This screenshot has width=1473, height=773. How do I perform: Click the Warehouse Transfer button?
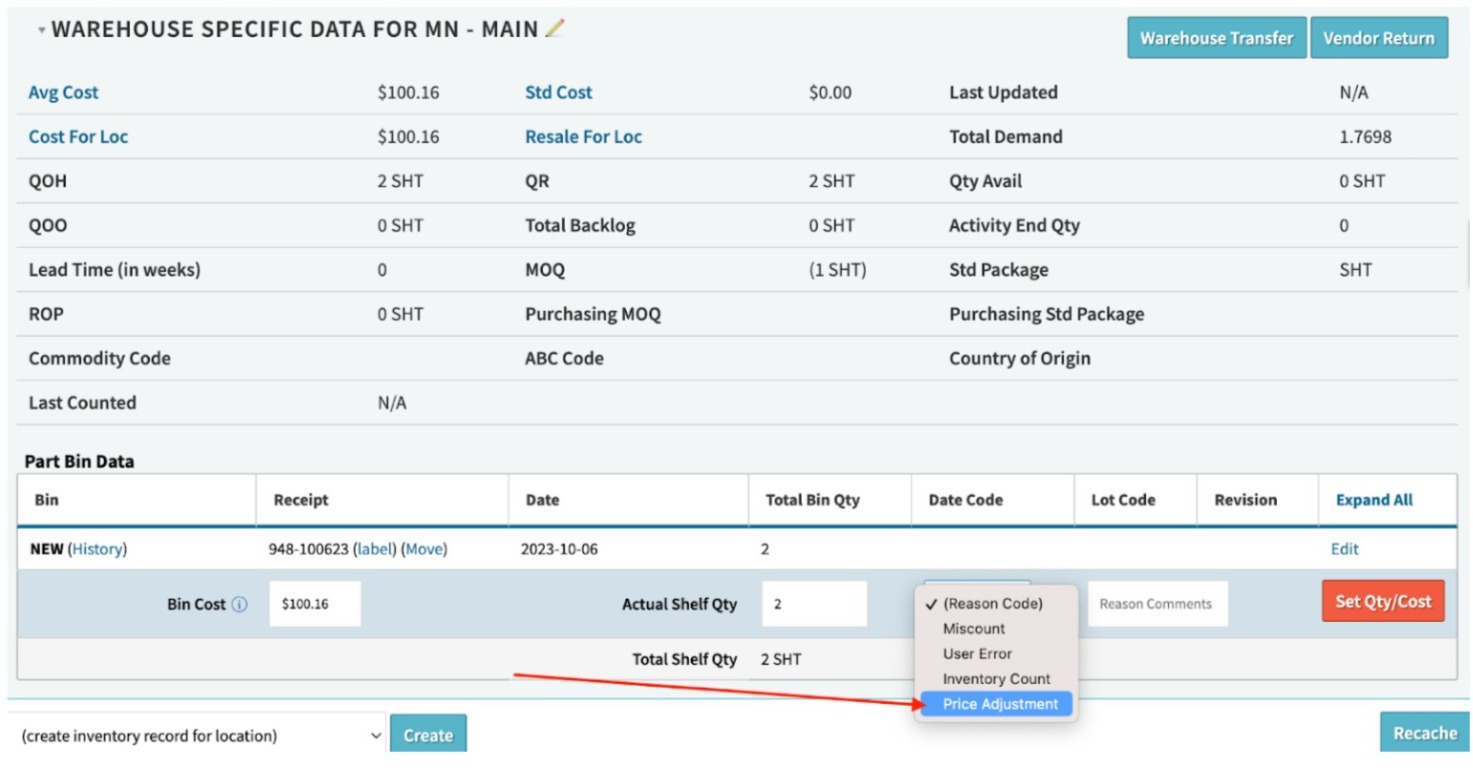point(1216,38)
